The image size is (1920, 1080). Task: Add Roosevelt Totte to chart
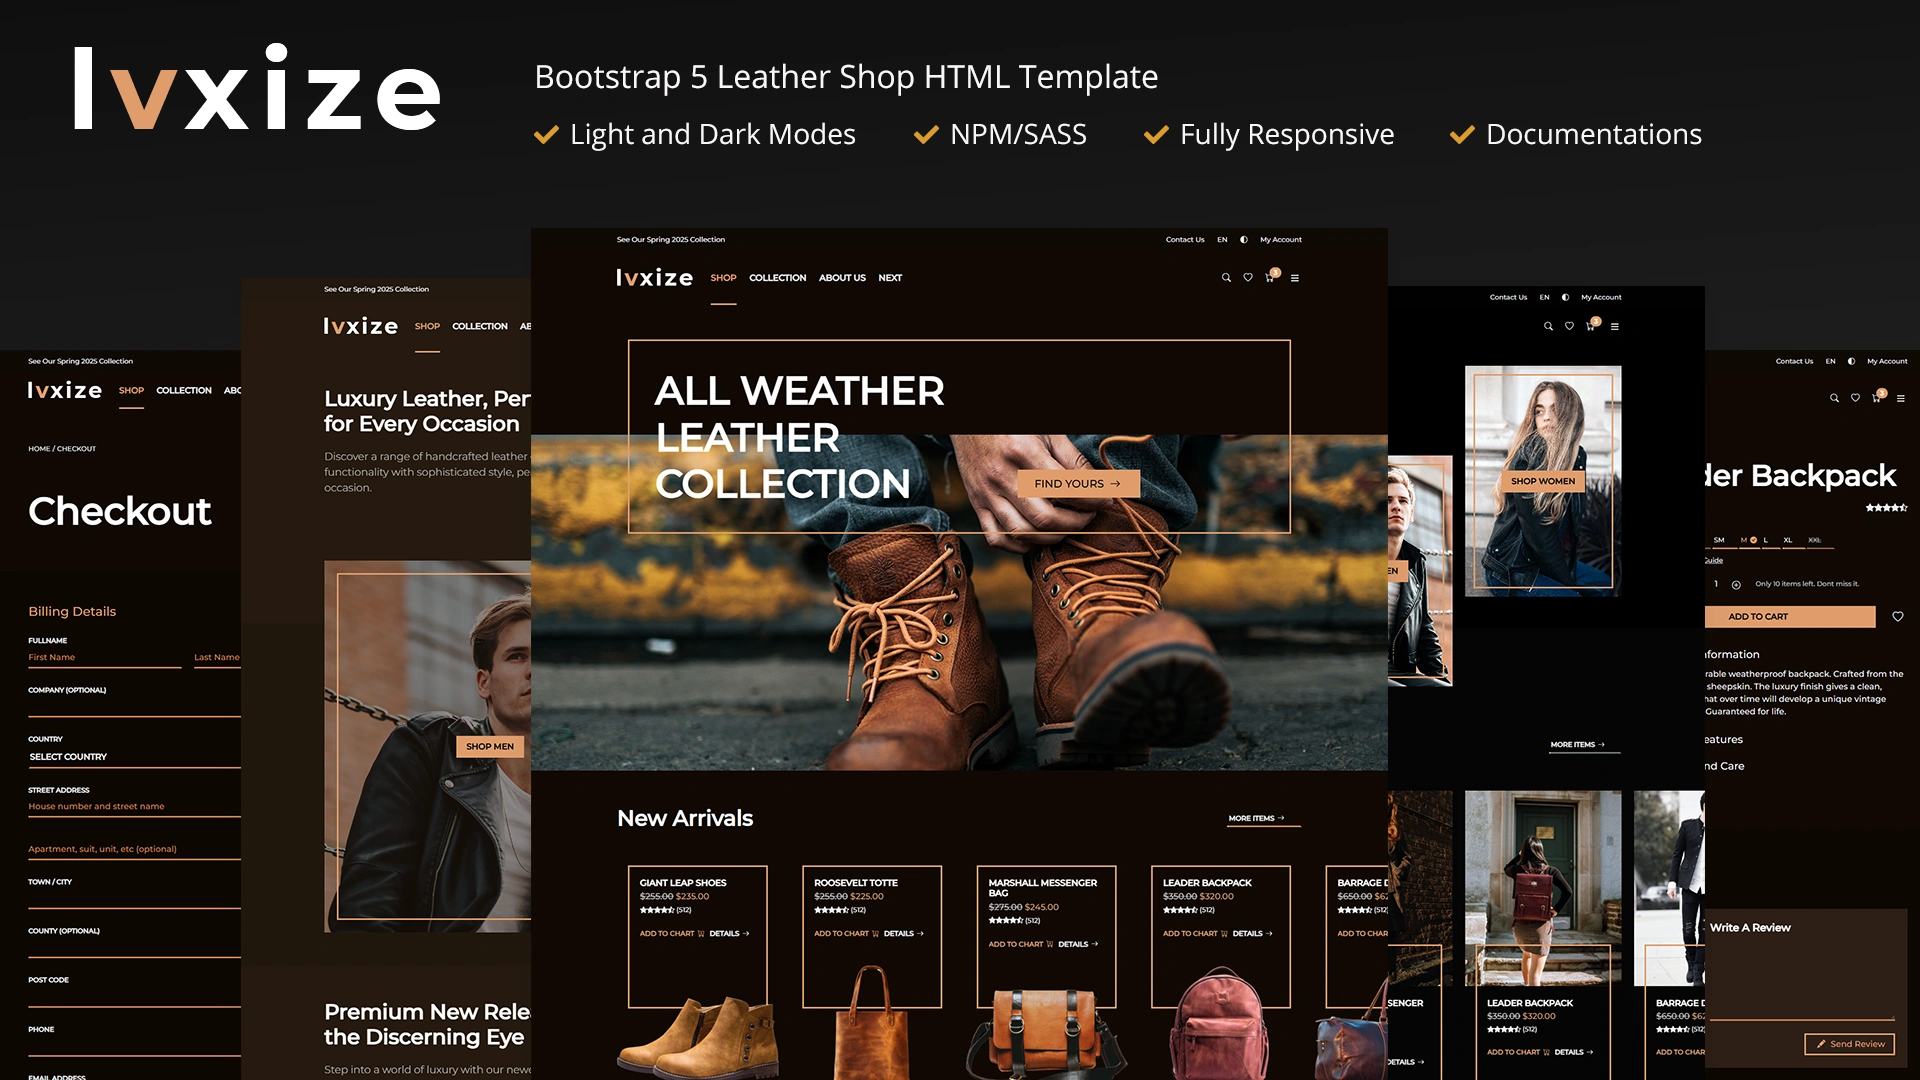pos(846,934)
